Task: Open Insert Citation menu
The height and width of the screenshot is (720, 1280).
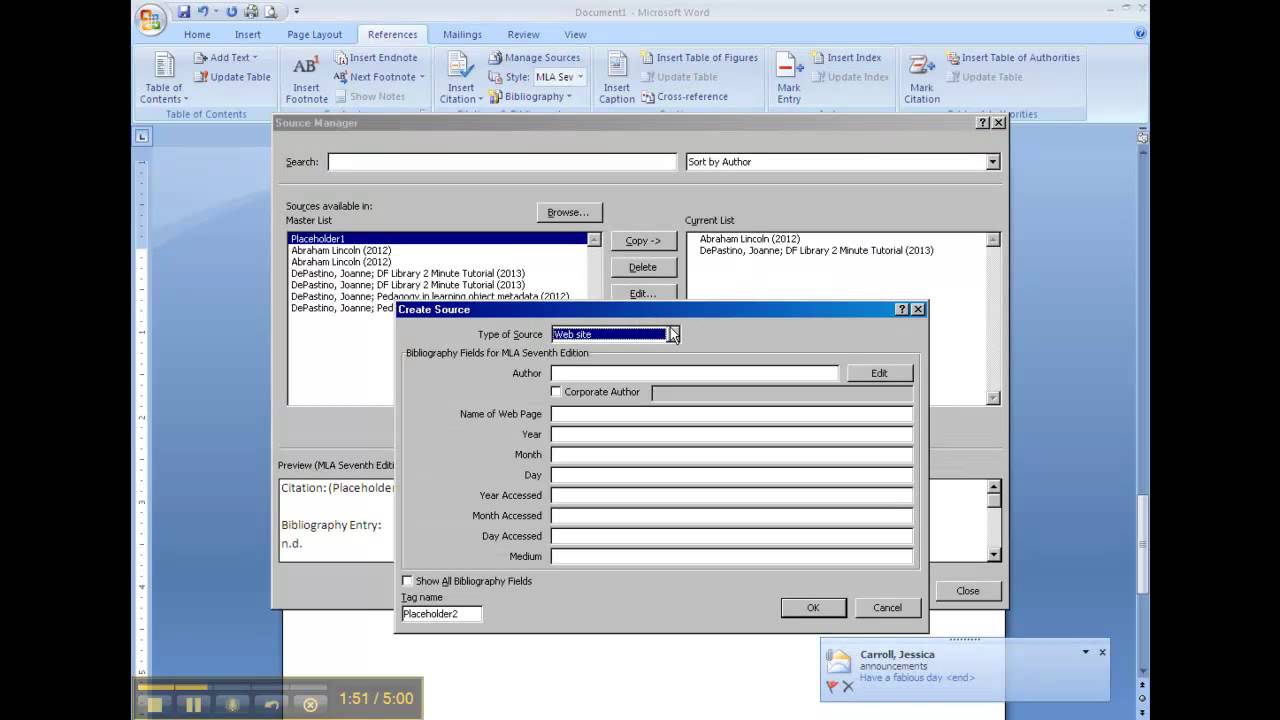Action: [x=460, y=78]
